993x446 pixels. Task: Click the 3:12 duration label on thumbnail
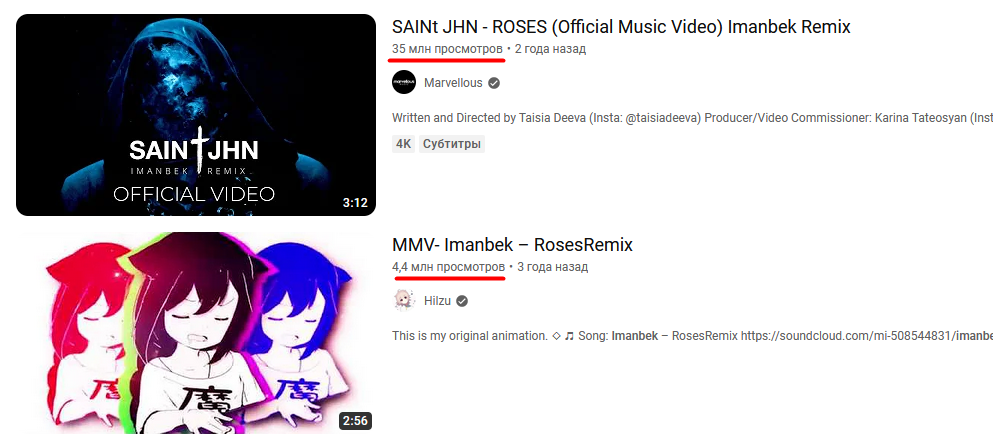pos(355,203)
